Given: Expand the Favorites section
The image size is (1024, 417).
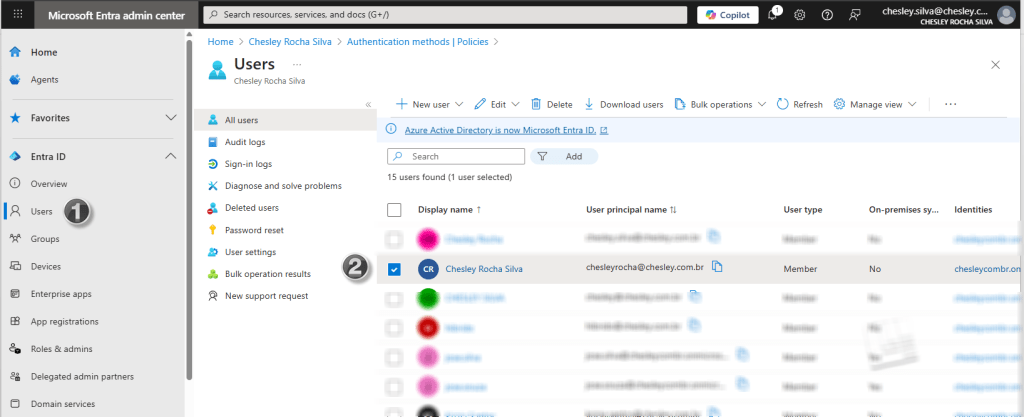Looking at the screenshot, I should pos(169,118).
